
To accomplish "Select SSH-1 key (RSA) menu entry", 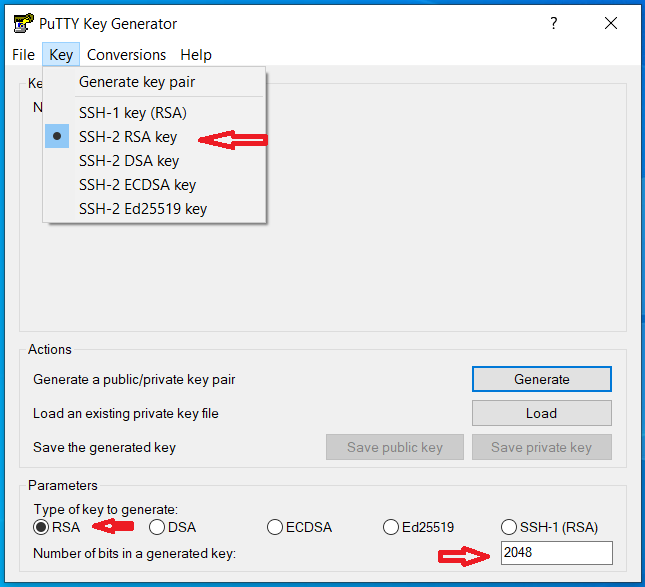I will coord(132,113).
